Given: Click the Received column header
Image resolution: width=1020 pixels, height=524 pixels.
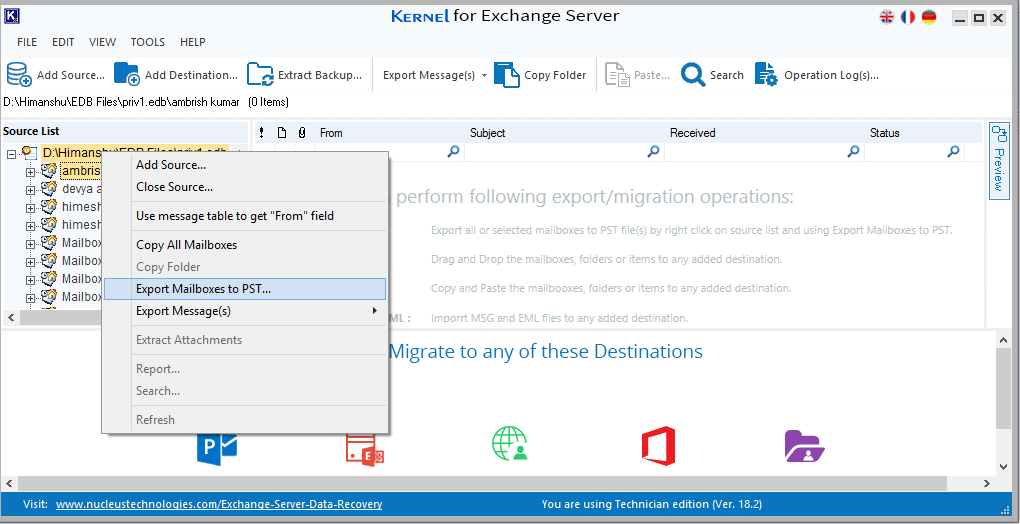Looking at the screenshot, I should [692, 133].
